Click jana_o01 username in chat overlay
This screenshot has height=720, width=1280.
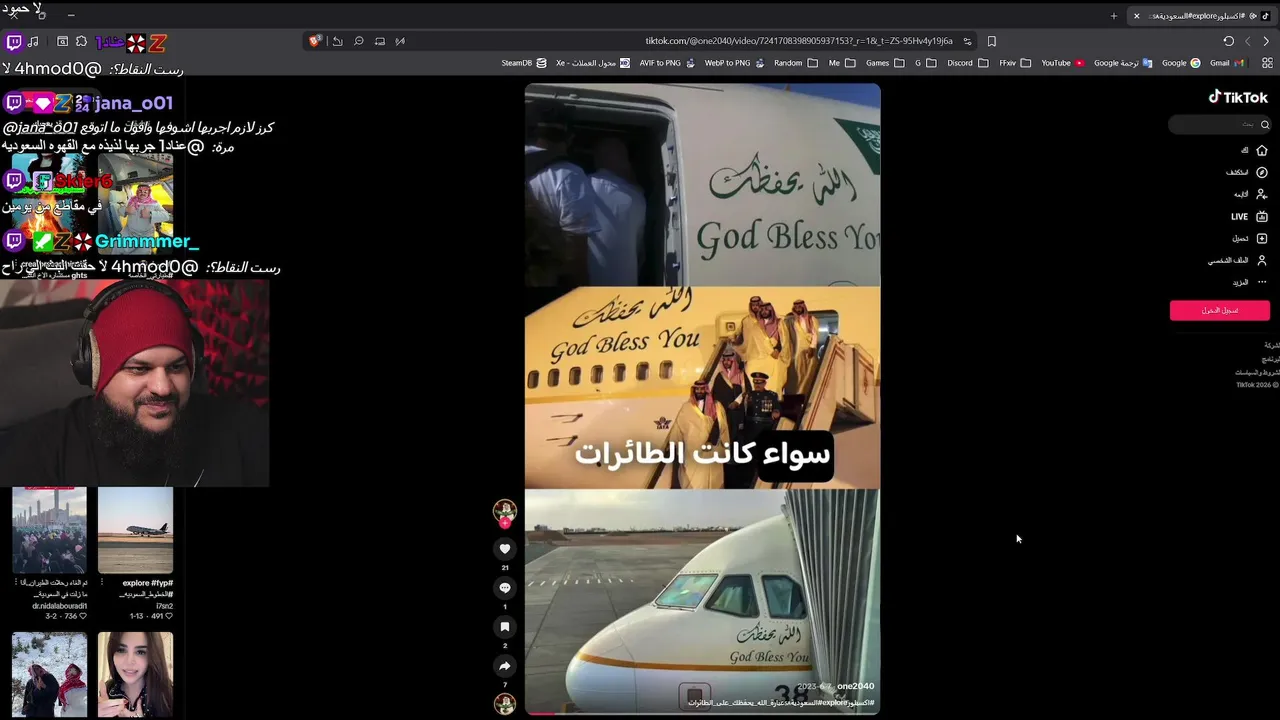coord(134,103)
